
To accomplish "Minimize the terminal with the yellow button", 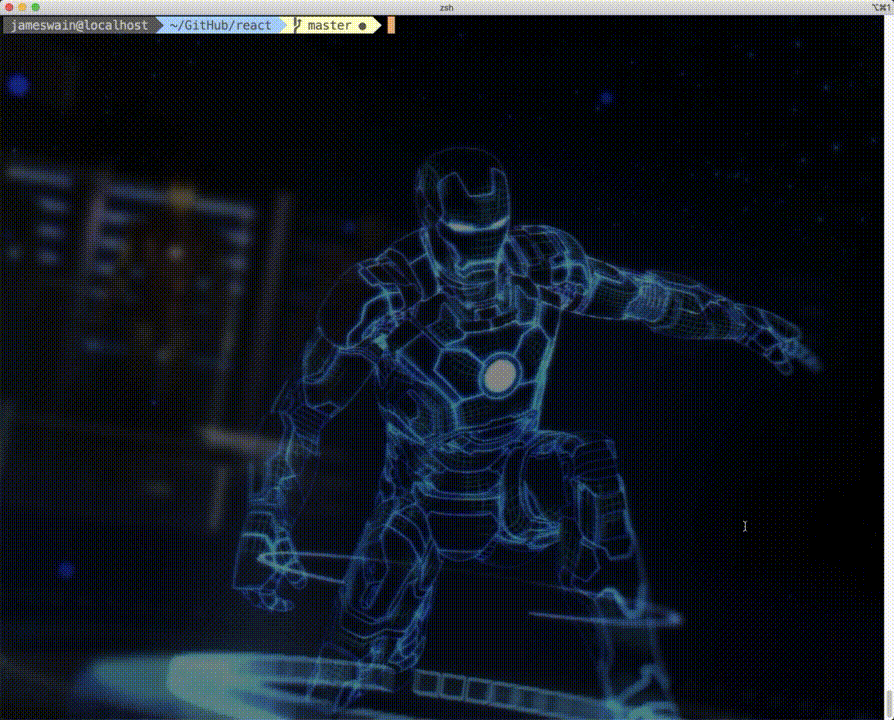I will pyautogui.click(x=22, y=7).
